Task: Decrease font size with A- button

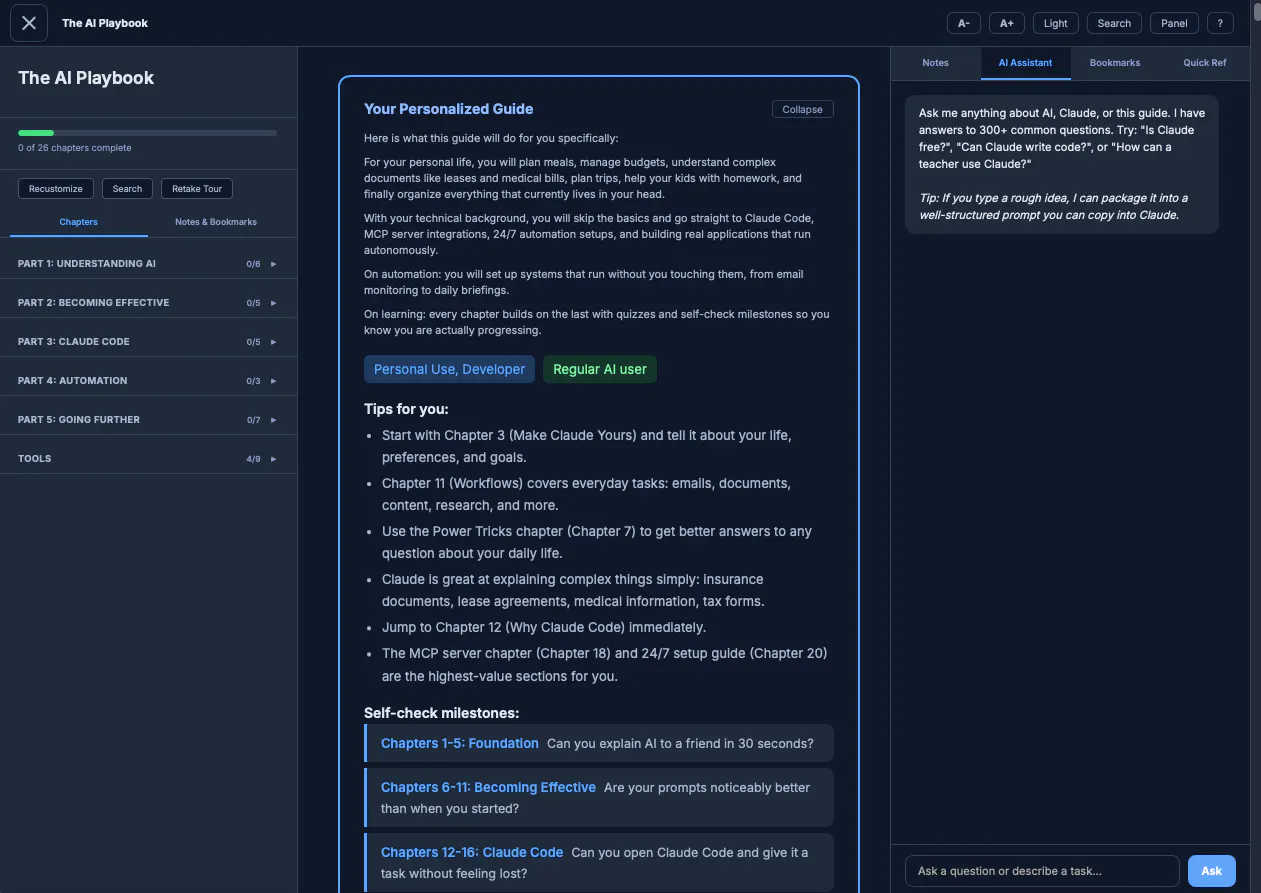Action: click(x=964, y=23)
